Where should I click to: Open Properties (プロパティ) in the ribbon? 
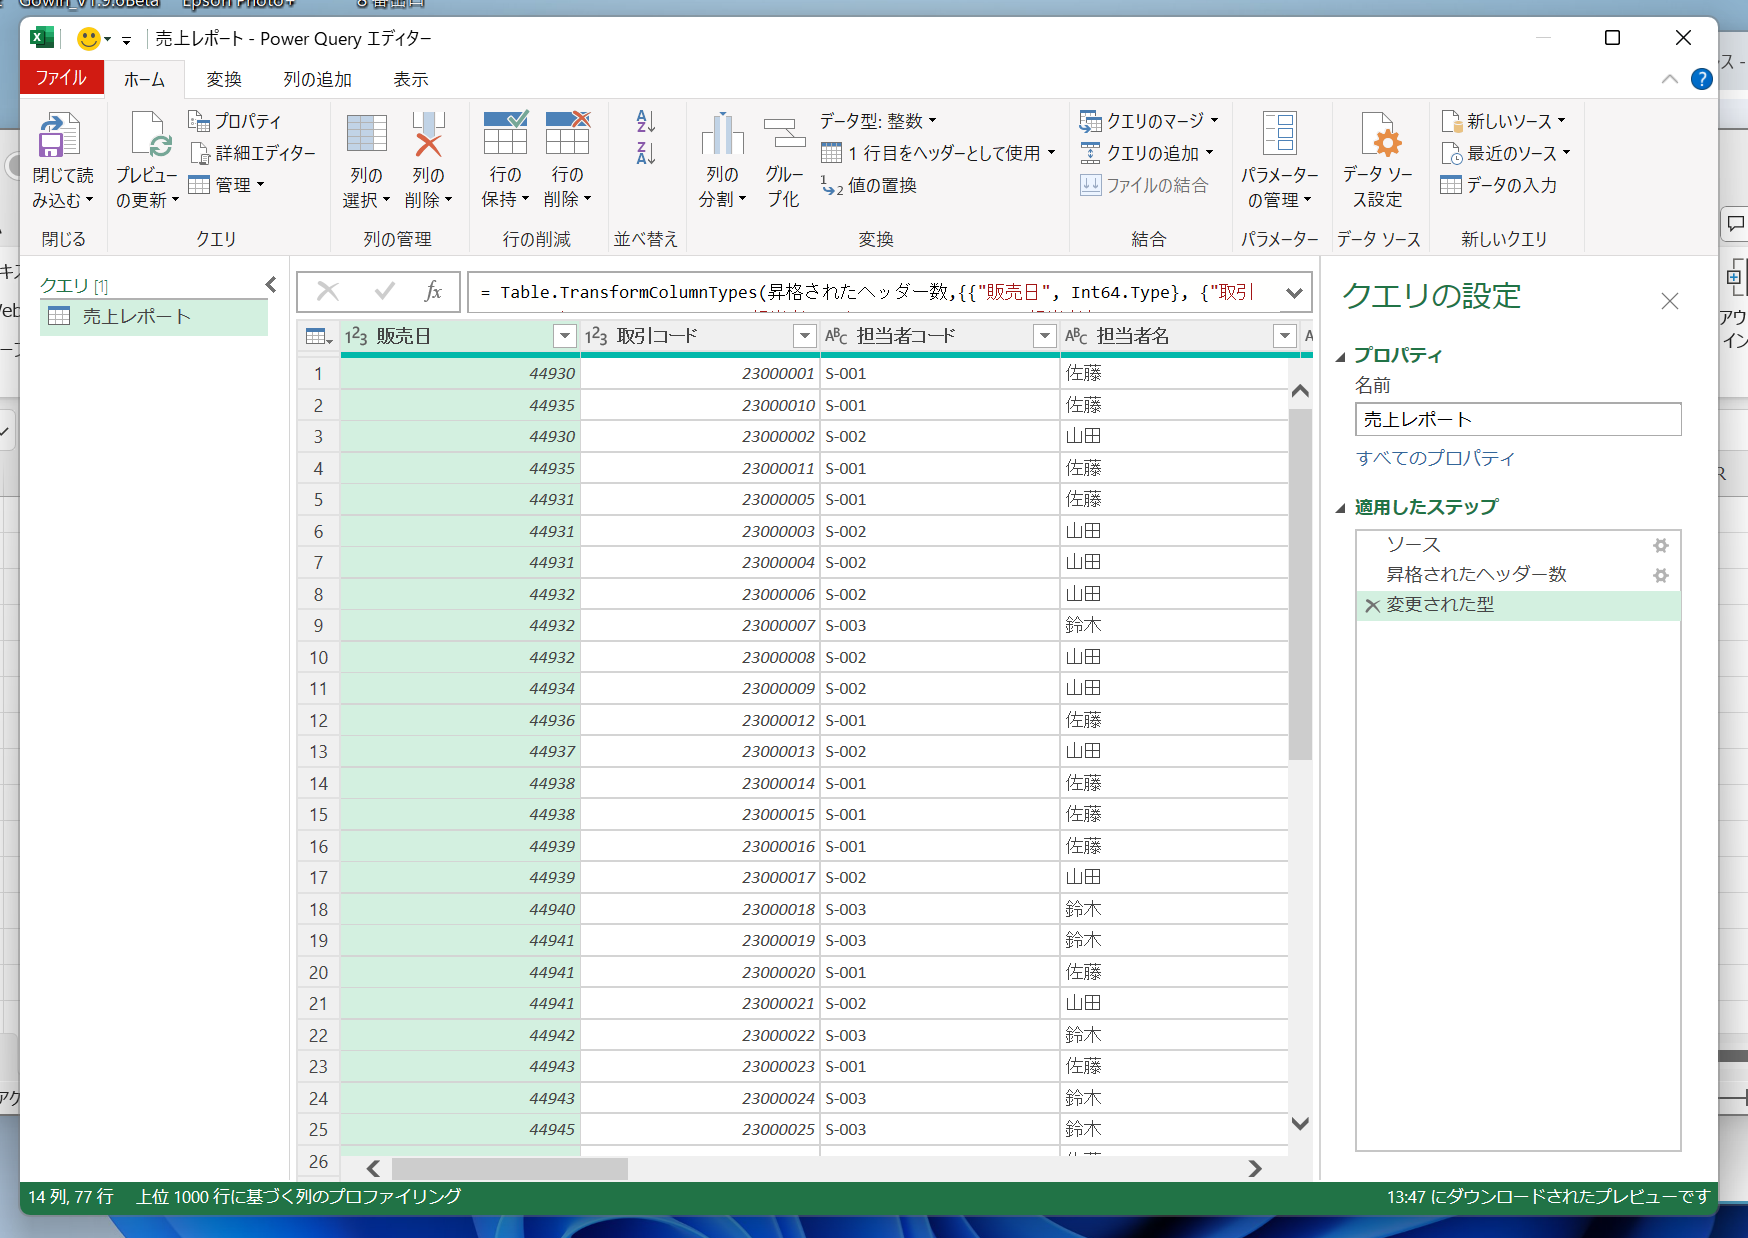(236, 121)
